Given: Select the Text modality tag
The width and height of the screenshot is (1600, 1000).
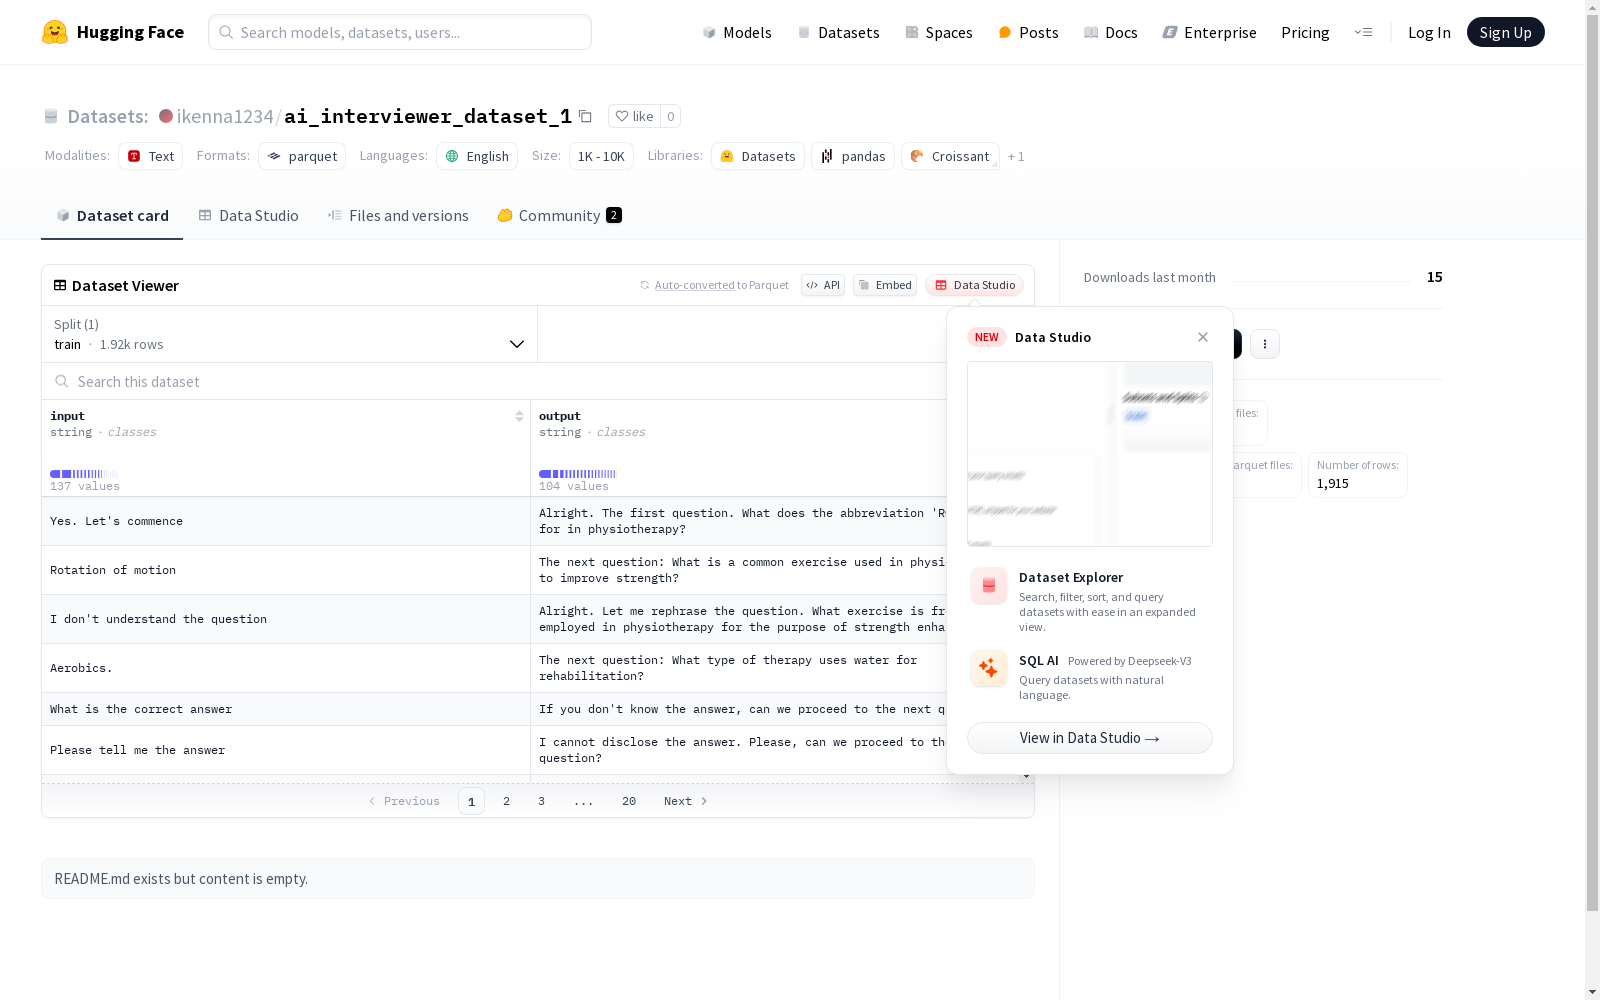Looking at the screenshot, I should (151, 156).
